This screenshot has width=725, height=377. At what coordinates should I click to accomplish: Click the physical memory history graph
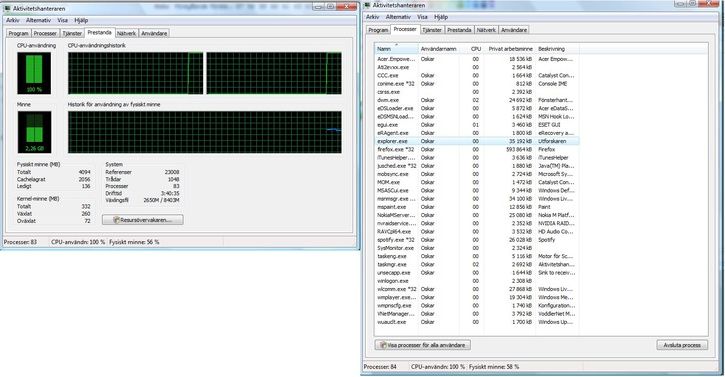(205, 132)
